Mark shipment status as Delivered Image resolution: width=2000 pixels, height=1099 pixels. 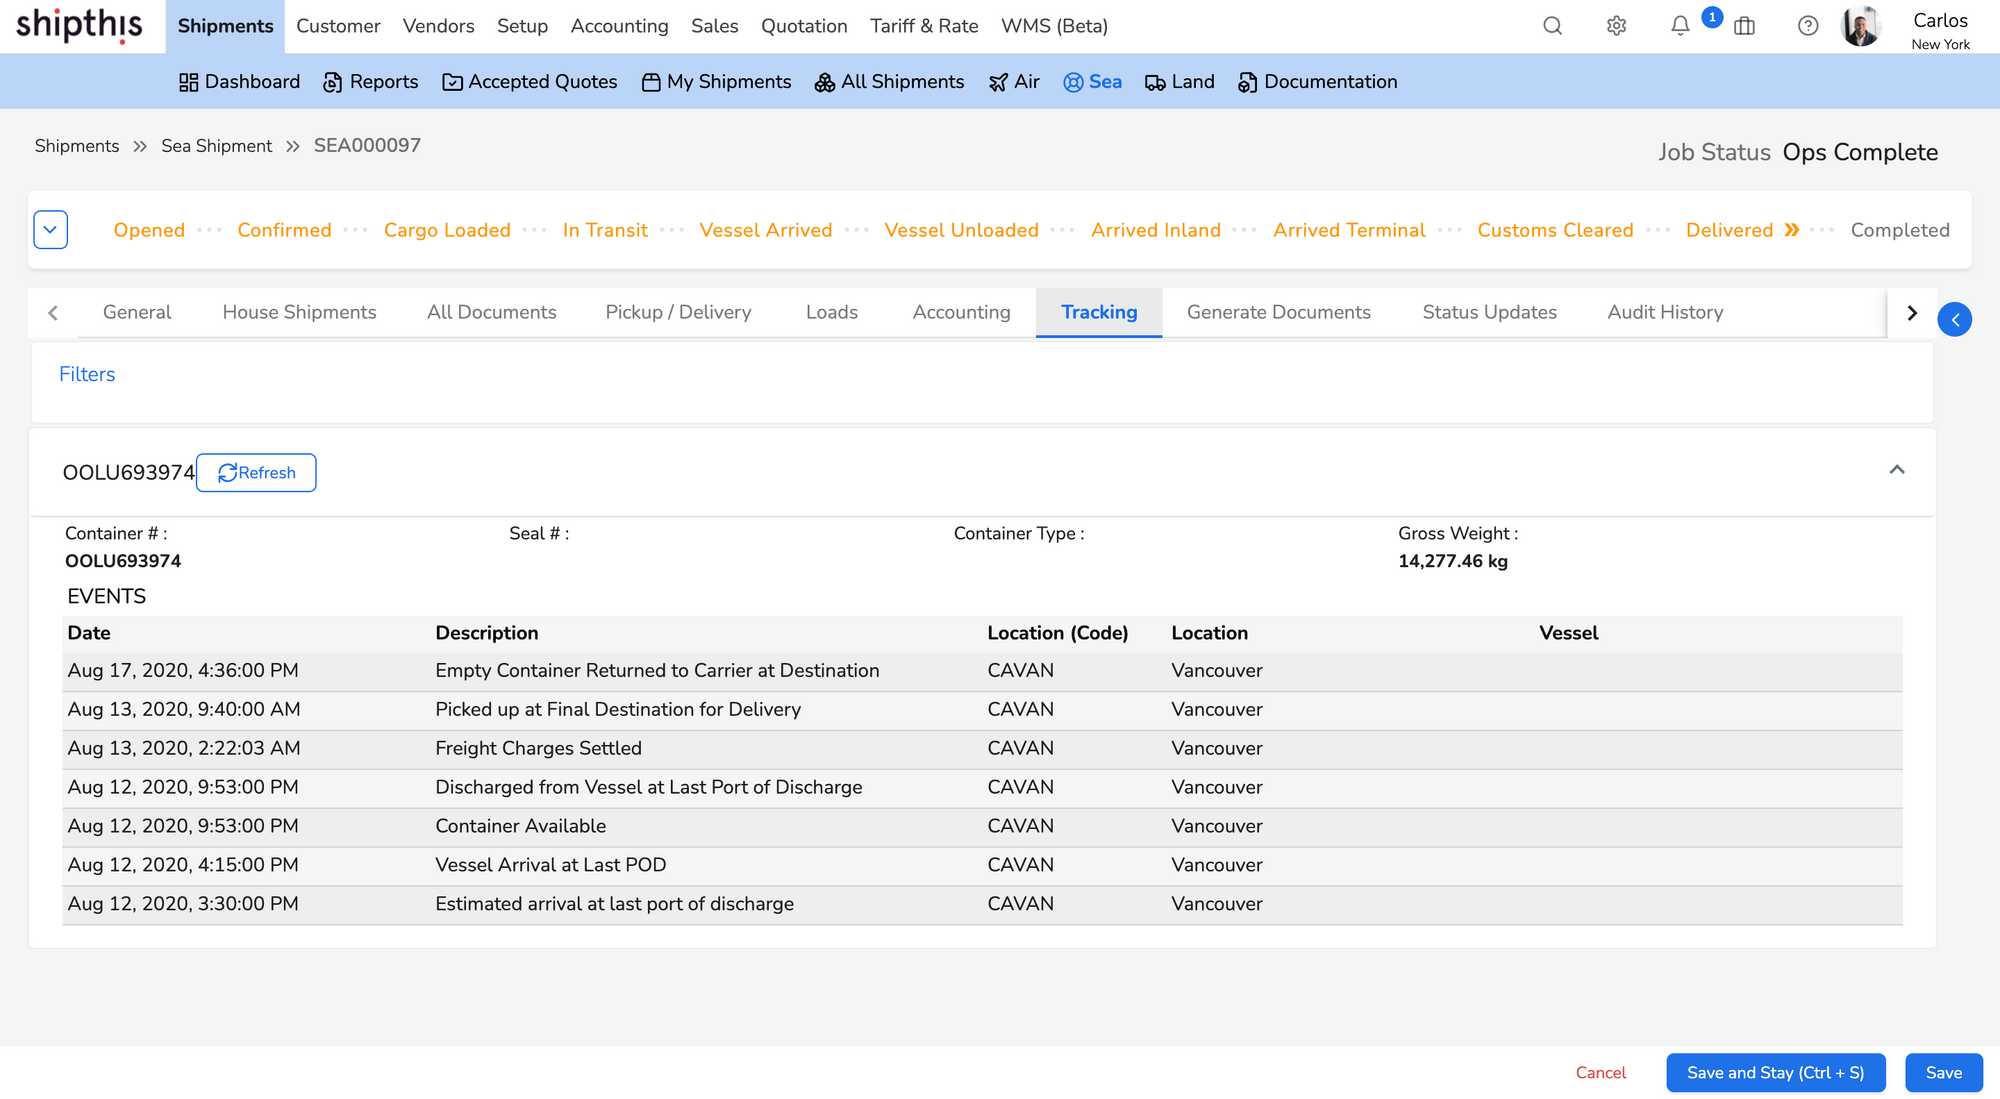[x=1729, y=229]
